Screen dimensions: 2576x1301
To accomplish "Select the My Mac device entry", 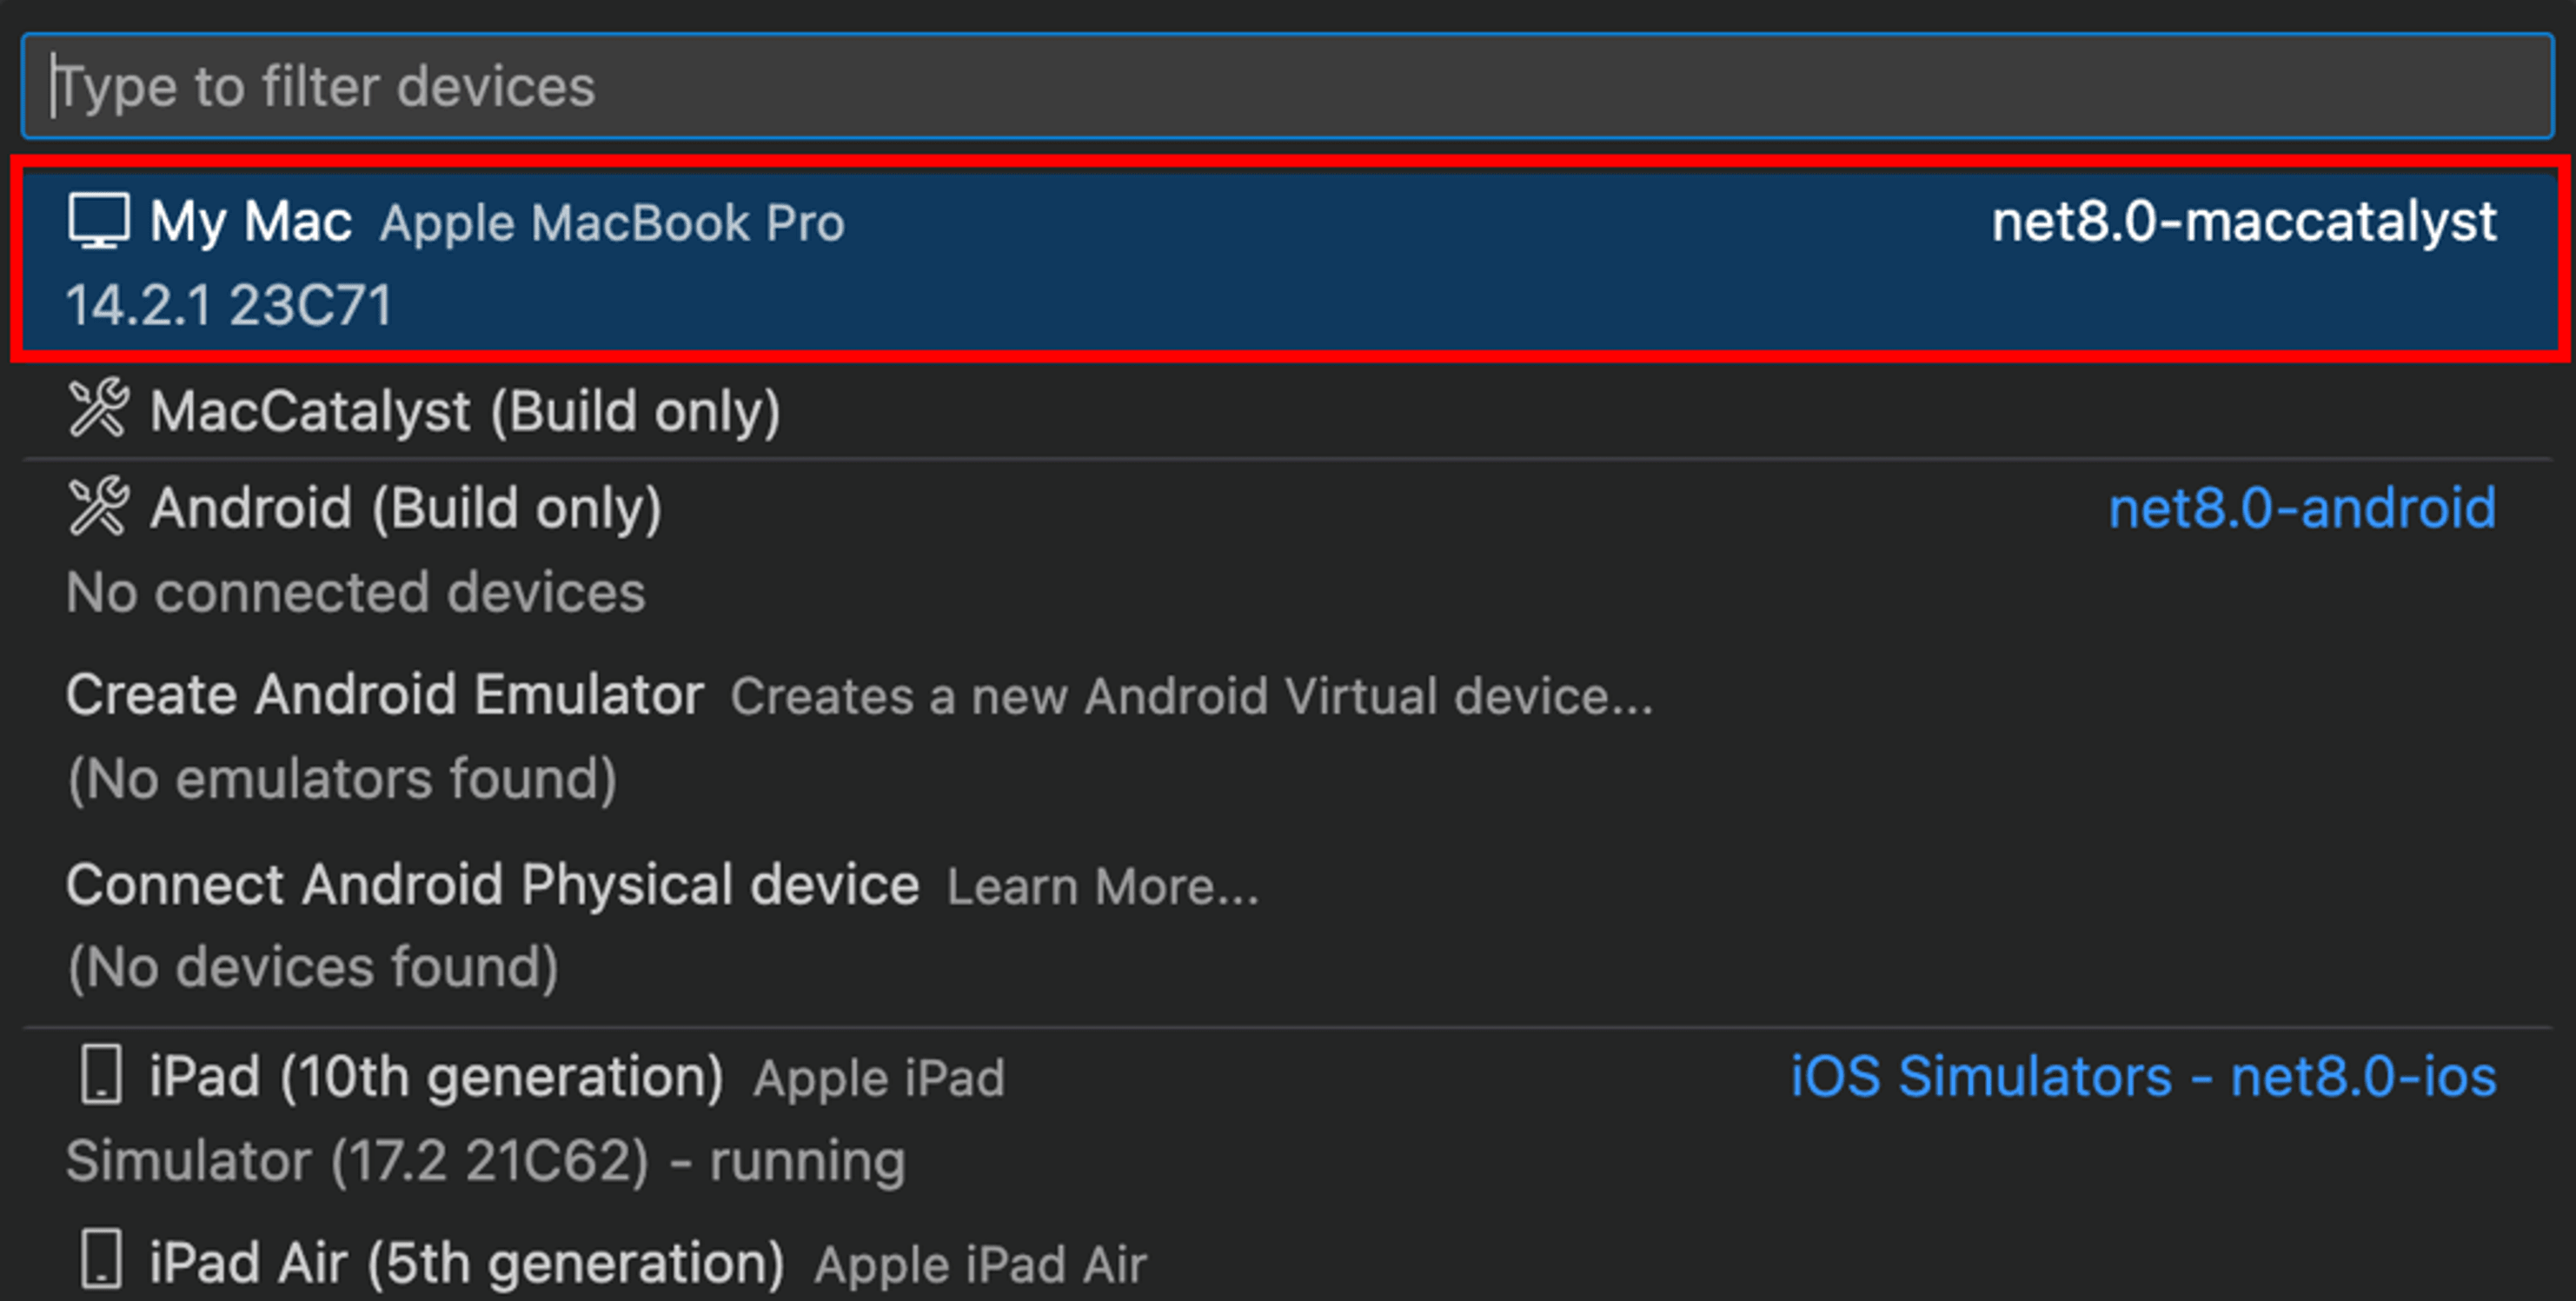I will click(x=250, y=221).
